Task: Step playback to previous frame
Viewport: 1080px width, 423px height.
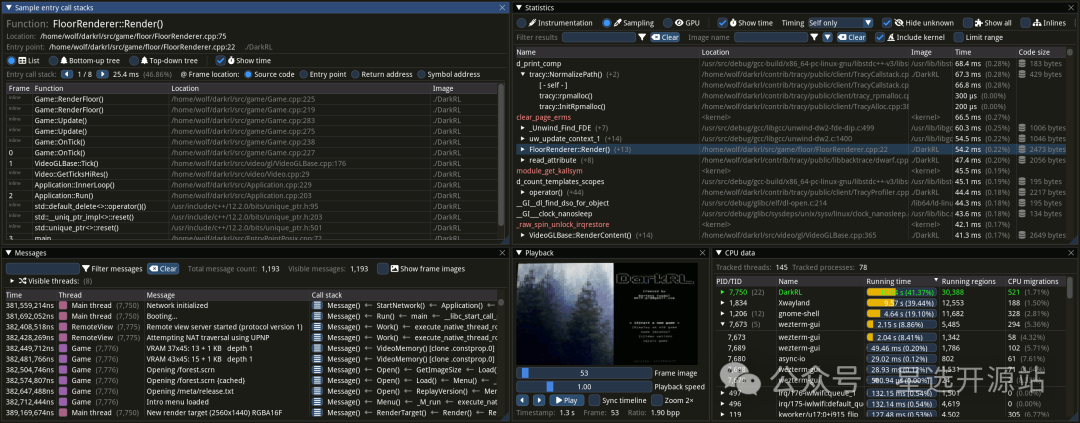Action: click(522, 400)
